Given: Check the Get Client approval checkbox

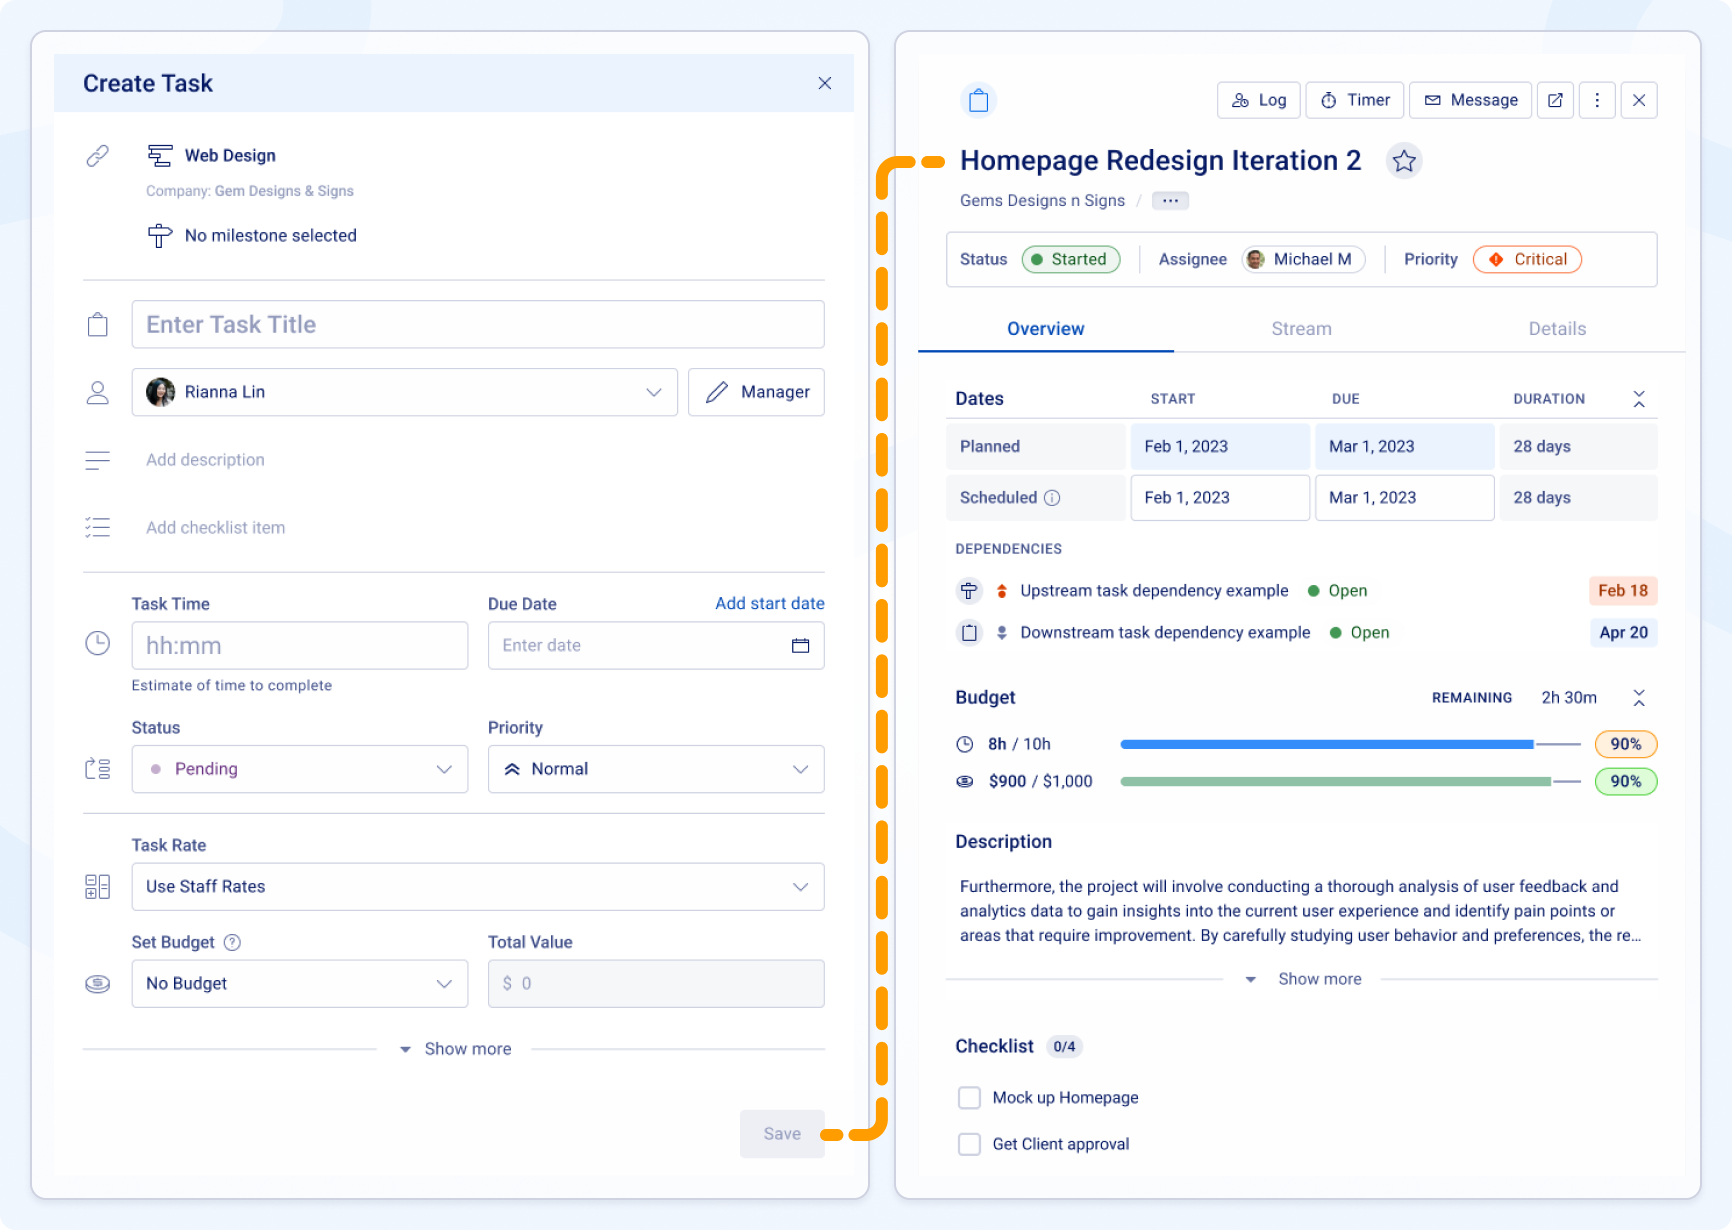Looking at the screenshot, I should coord(969,1144).
